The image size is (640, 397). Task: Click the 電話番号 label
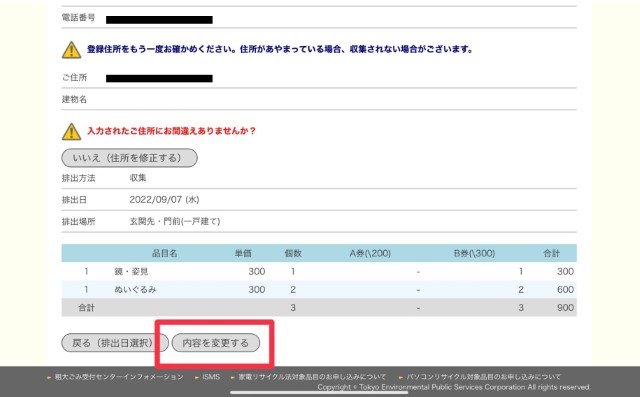pyautogui.click(x=78, y=18)
